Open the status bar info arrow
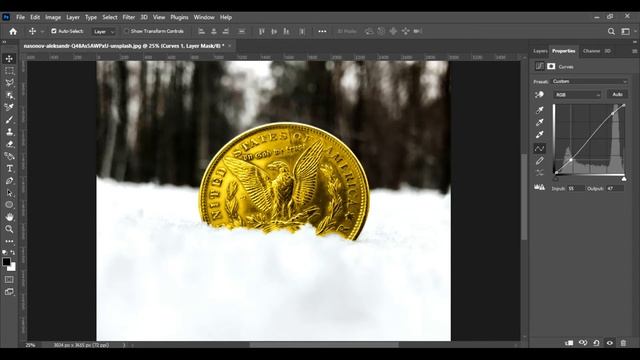 [x=124, y=345]
